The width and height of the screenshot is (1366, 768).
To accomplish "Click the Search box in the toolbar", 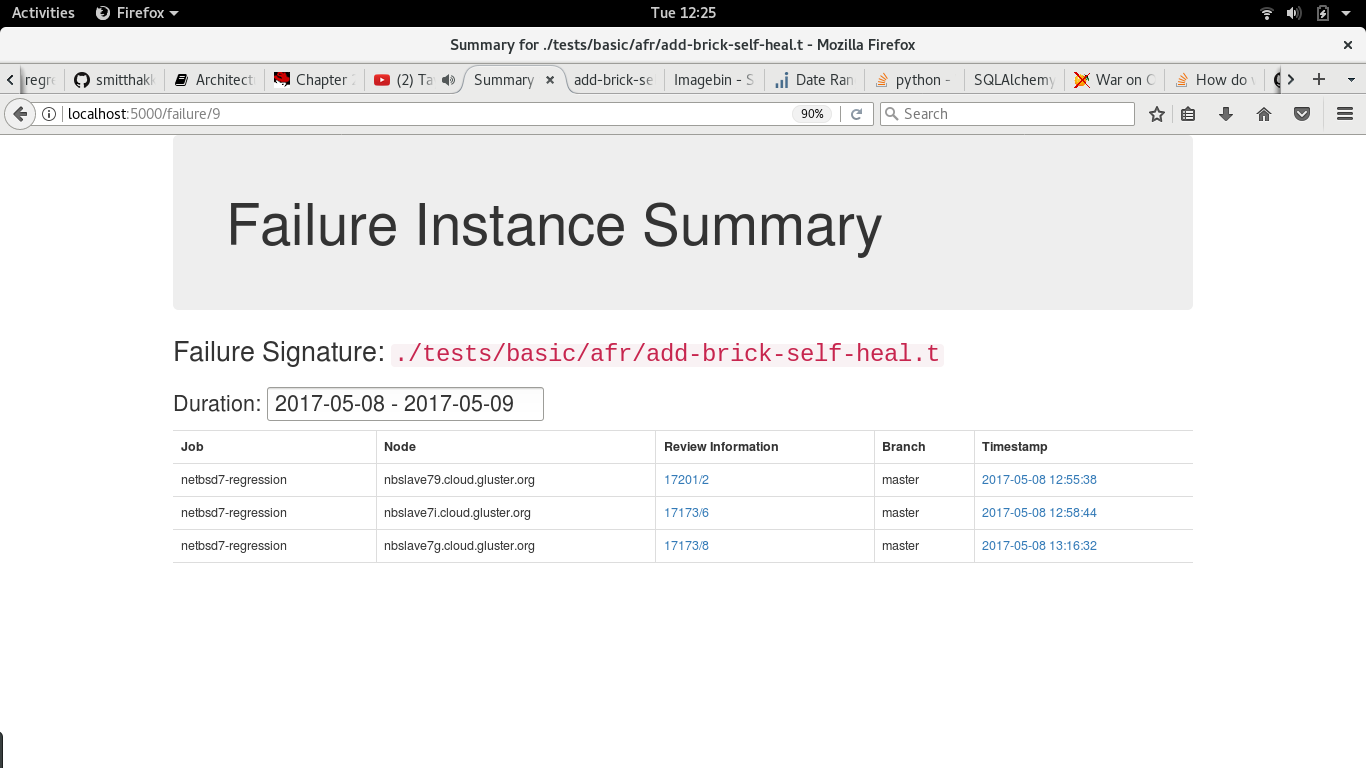I will [x=1007, y=114].
